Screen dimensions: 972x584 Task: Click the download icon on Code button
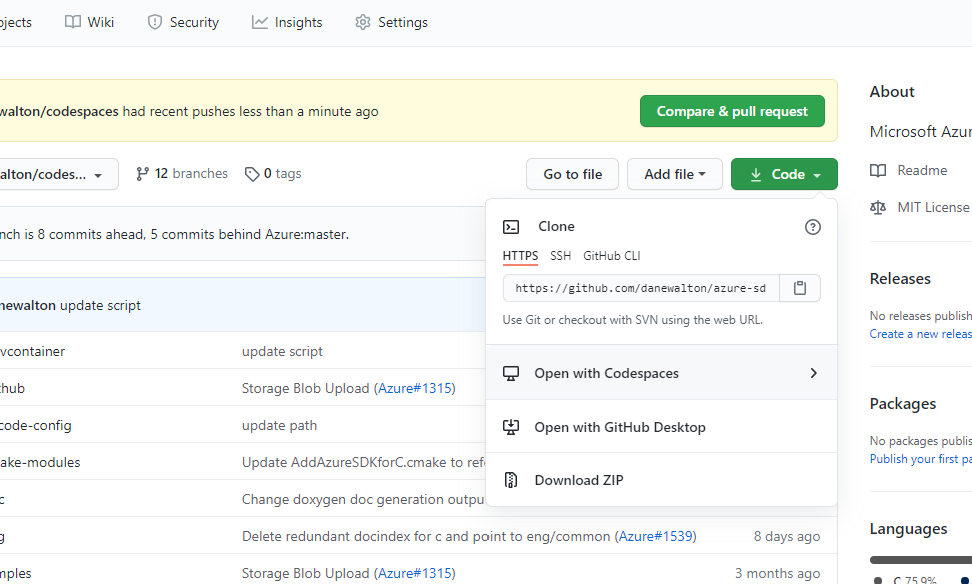click(x=756, y=175)
